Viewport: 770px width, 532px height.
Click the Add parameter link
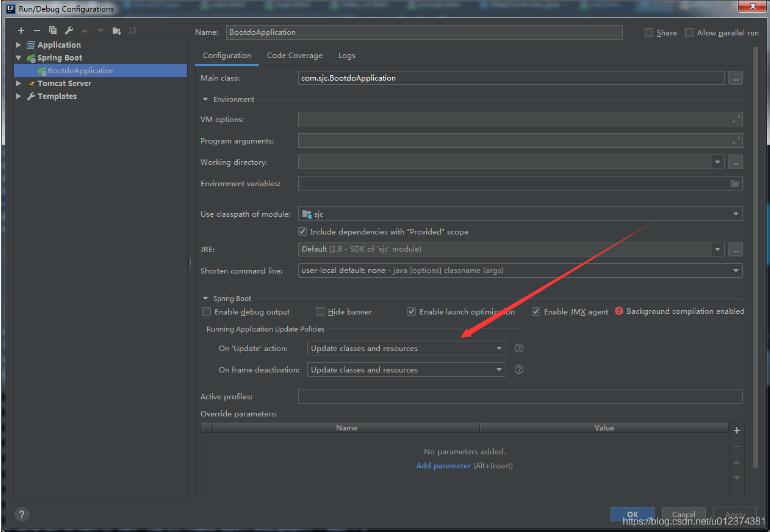click(443, 466)
